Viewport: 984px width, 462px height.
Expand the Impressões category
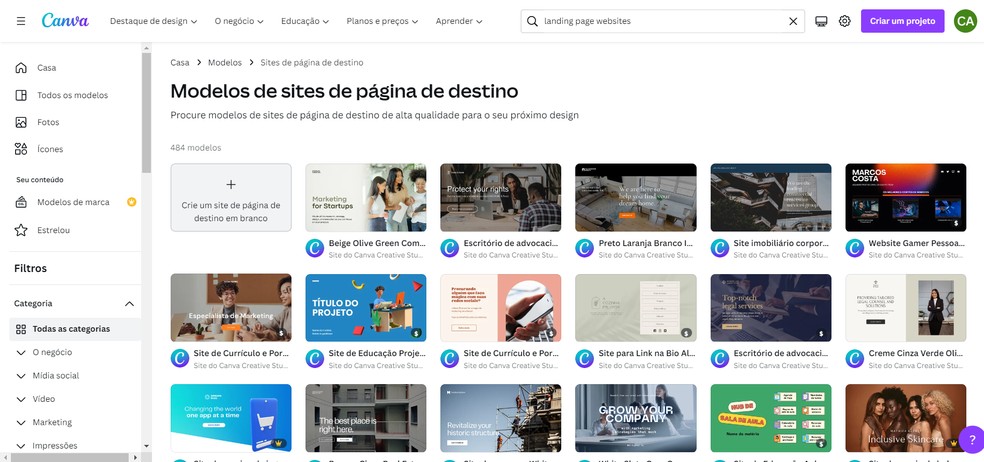[x=21, y=446]
